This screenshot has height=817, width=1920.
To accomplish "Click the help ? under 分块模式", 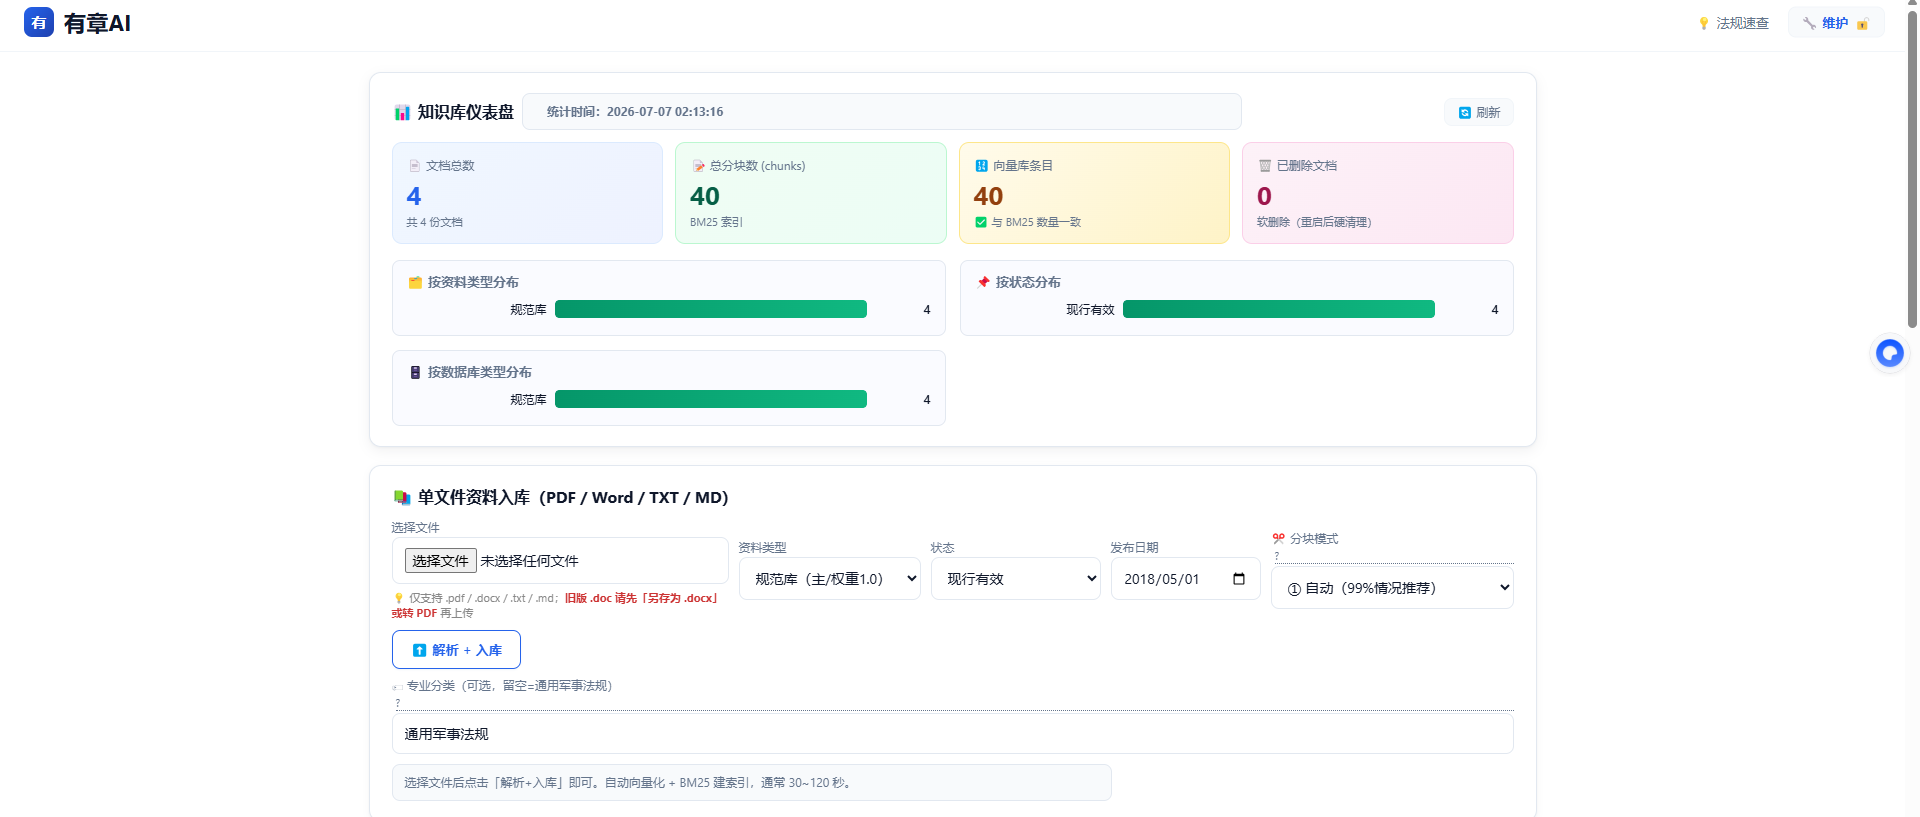I will click(1276, 556).
